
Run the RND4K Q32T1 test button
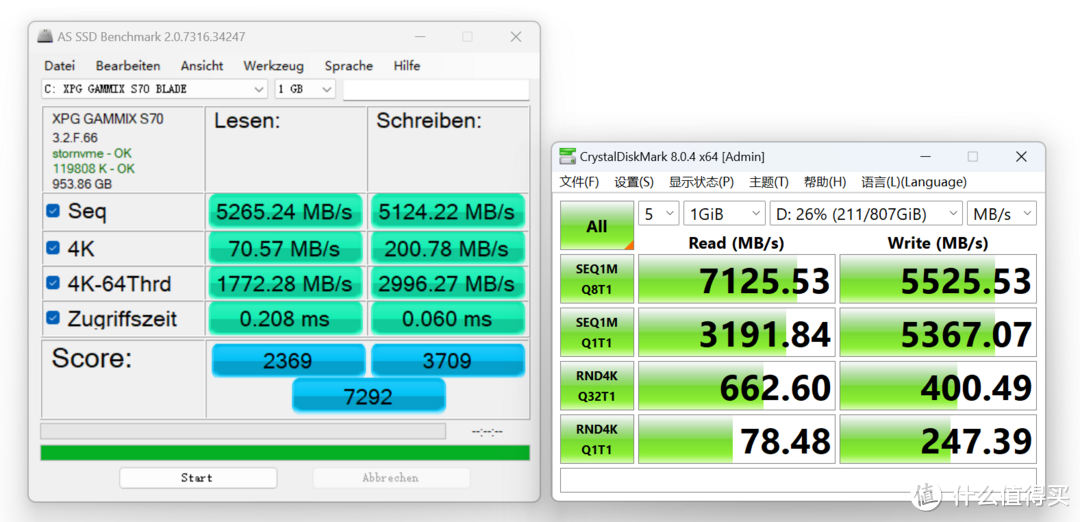tap(596, 385)
